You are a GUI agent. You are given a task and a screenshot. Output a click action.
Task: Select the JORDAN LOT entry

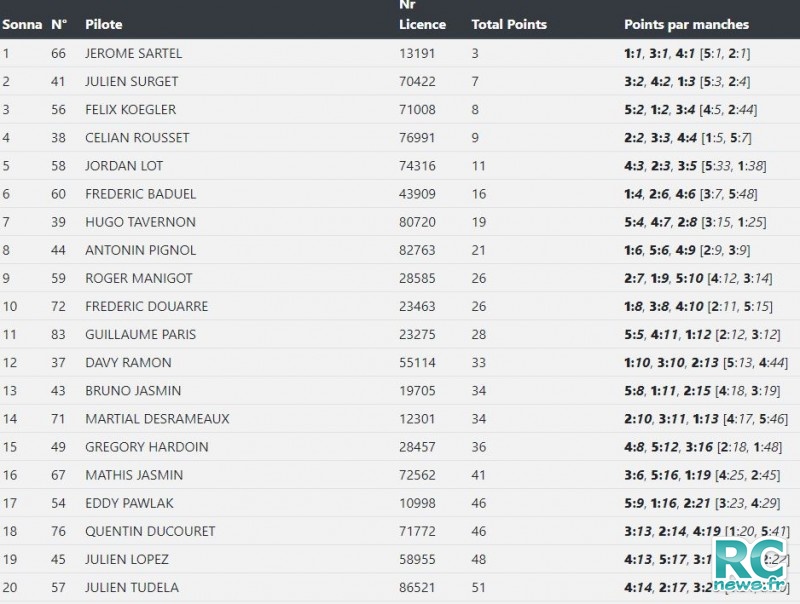[x=124, y=166]
